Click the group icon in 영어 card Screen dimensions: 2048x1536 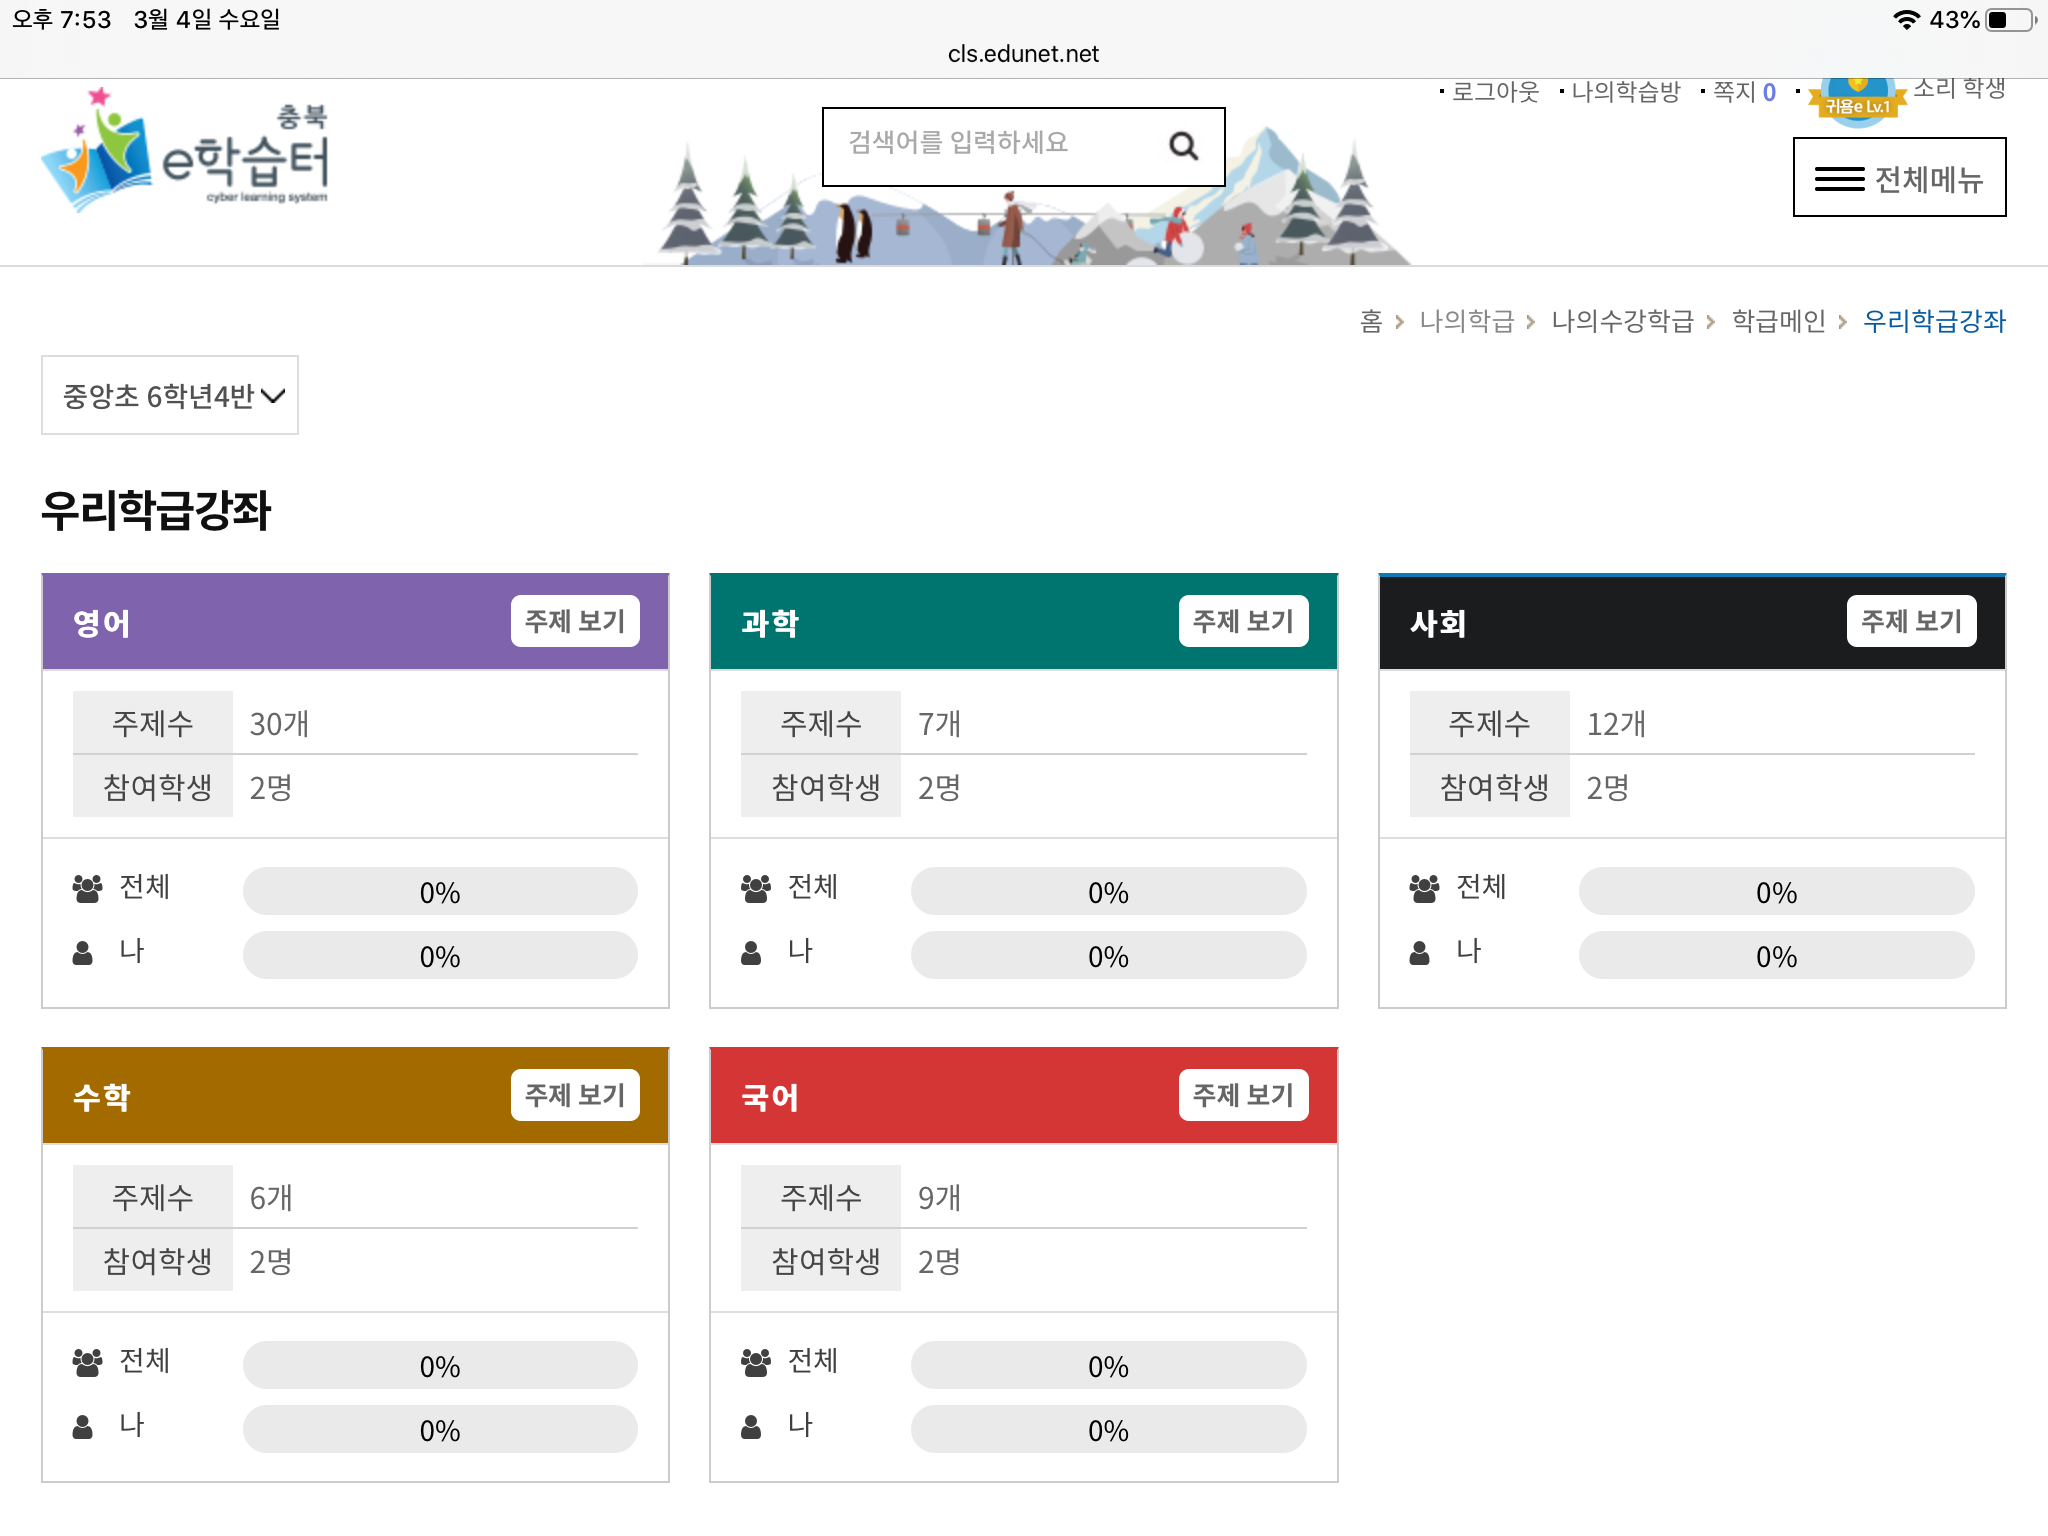pyautogui.click(x=87, y=888)
